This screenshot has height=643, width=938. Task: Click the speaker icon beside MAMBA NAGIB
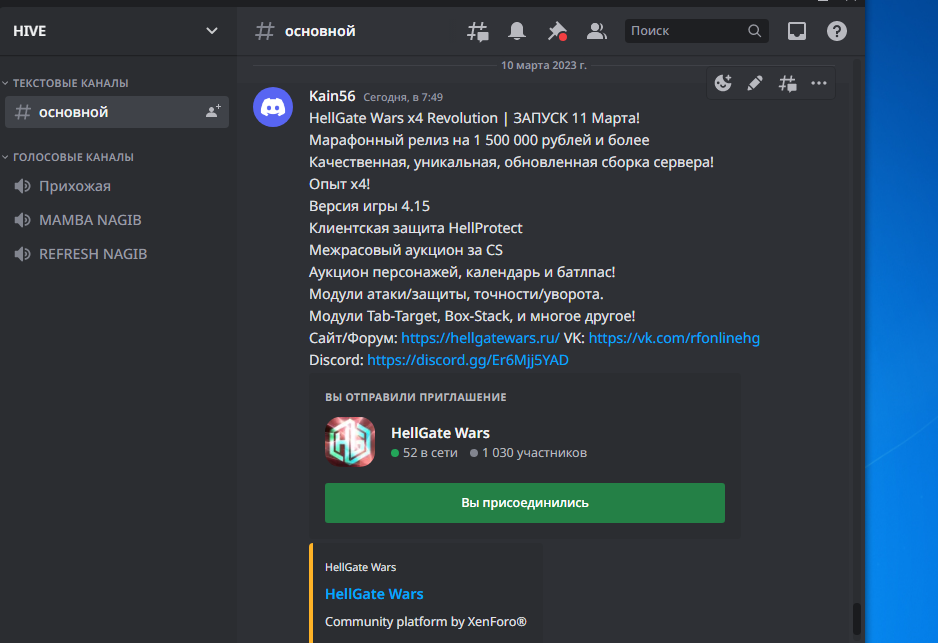[x=23, y=220]
